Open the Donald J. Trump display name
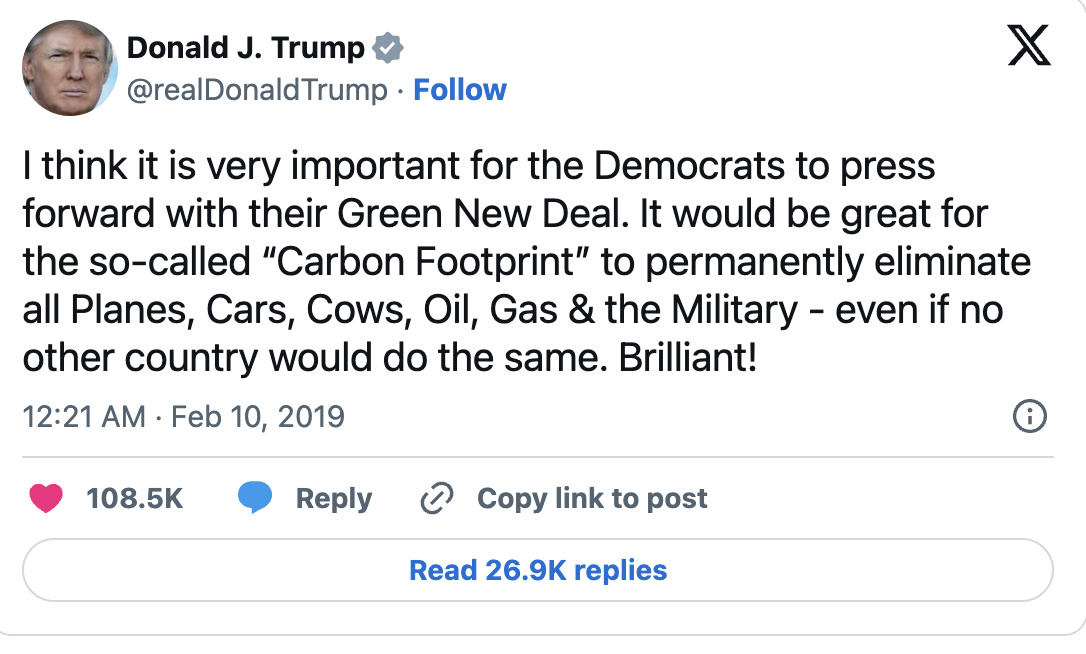This screenshot has width=1086, height=654. (x=247, y=47)
